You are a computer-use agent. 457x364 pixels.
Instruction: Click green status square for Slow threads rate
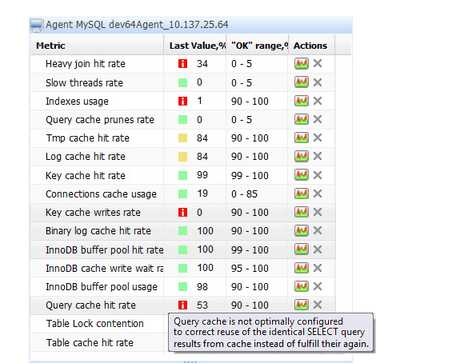[x=183, y=82]
